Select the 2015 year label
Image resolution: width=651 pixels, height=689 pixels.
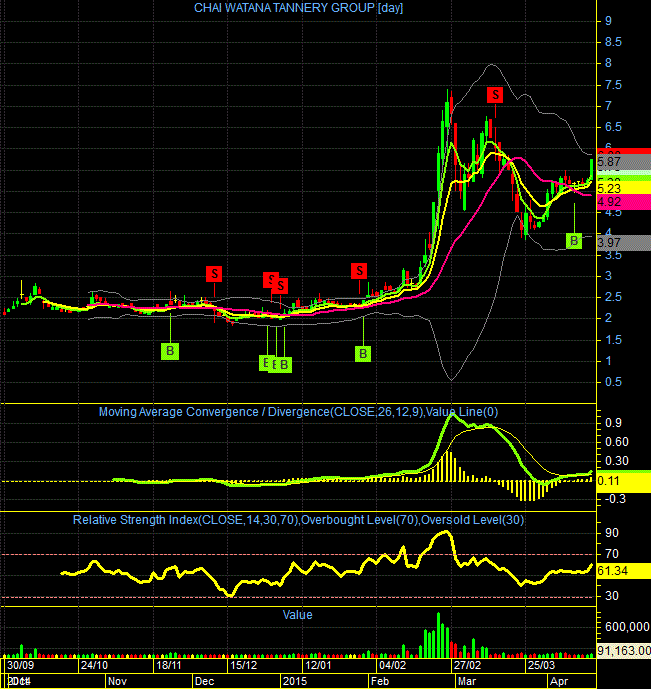[x=295, y=682]
